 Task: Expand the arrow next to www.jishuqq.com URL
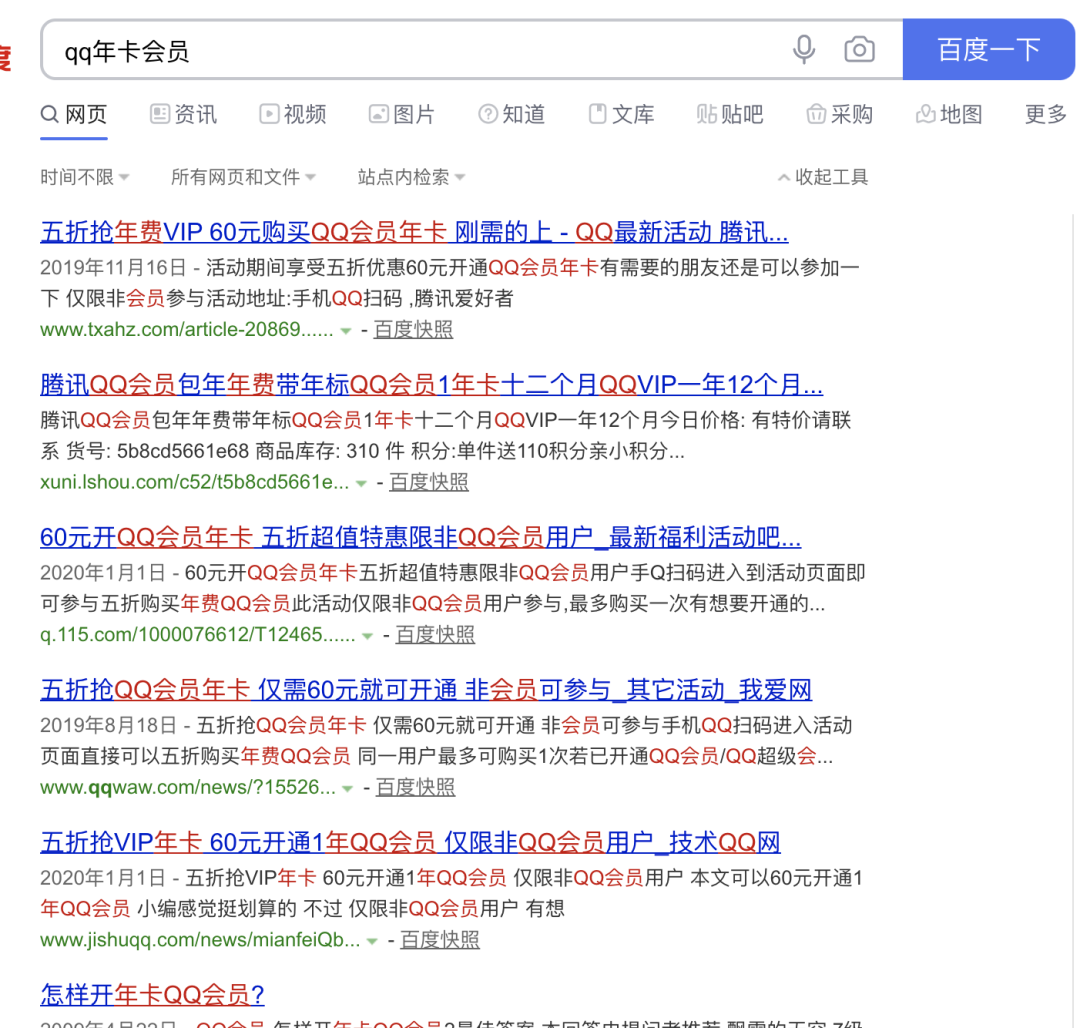click(373, 941)
